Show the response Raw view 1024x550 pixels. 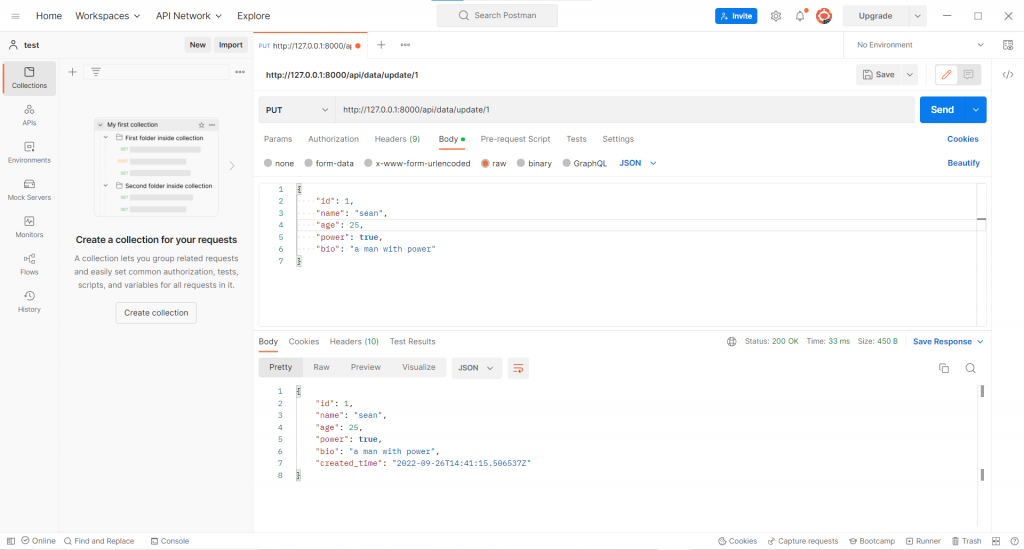321,367
